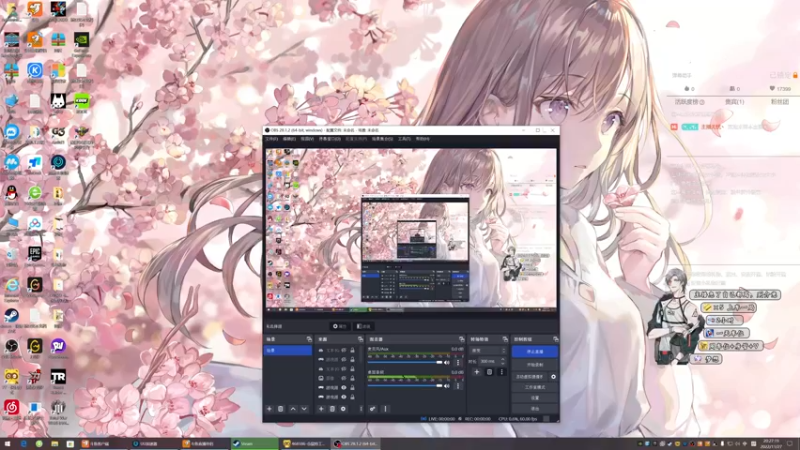Move scene down with Scenes down arrow
Image resolution: width=800 pixels, height=450 pixels.
pyautogui.click(x=304, y=409)
